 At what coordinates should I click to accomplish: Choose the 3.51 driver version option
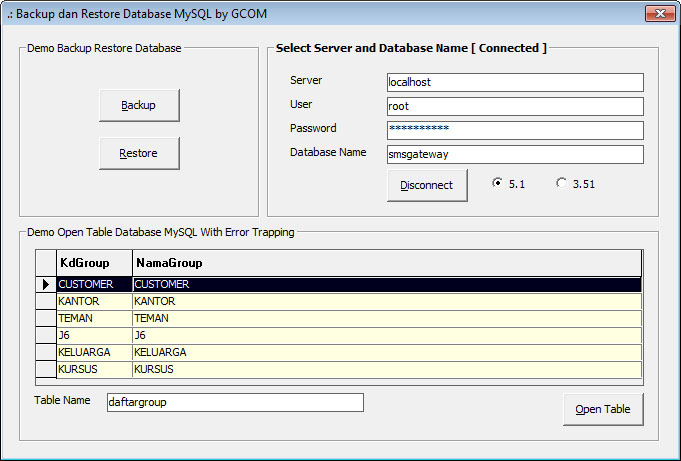[x=562, y=184]
